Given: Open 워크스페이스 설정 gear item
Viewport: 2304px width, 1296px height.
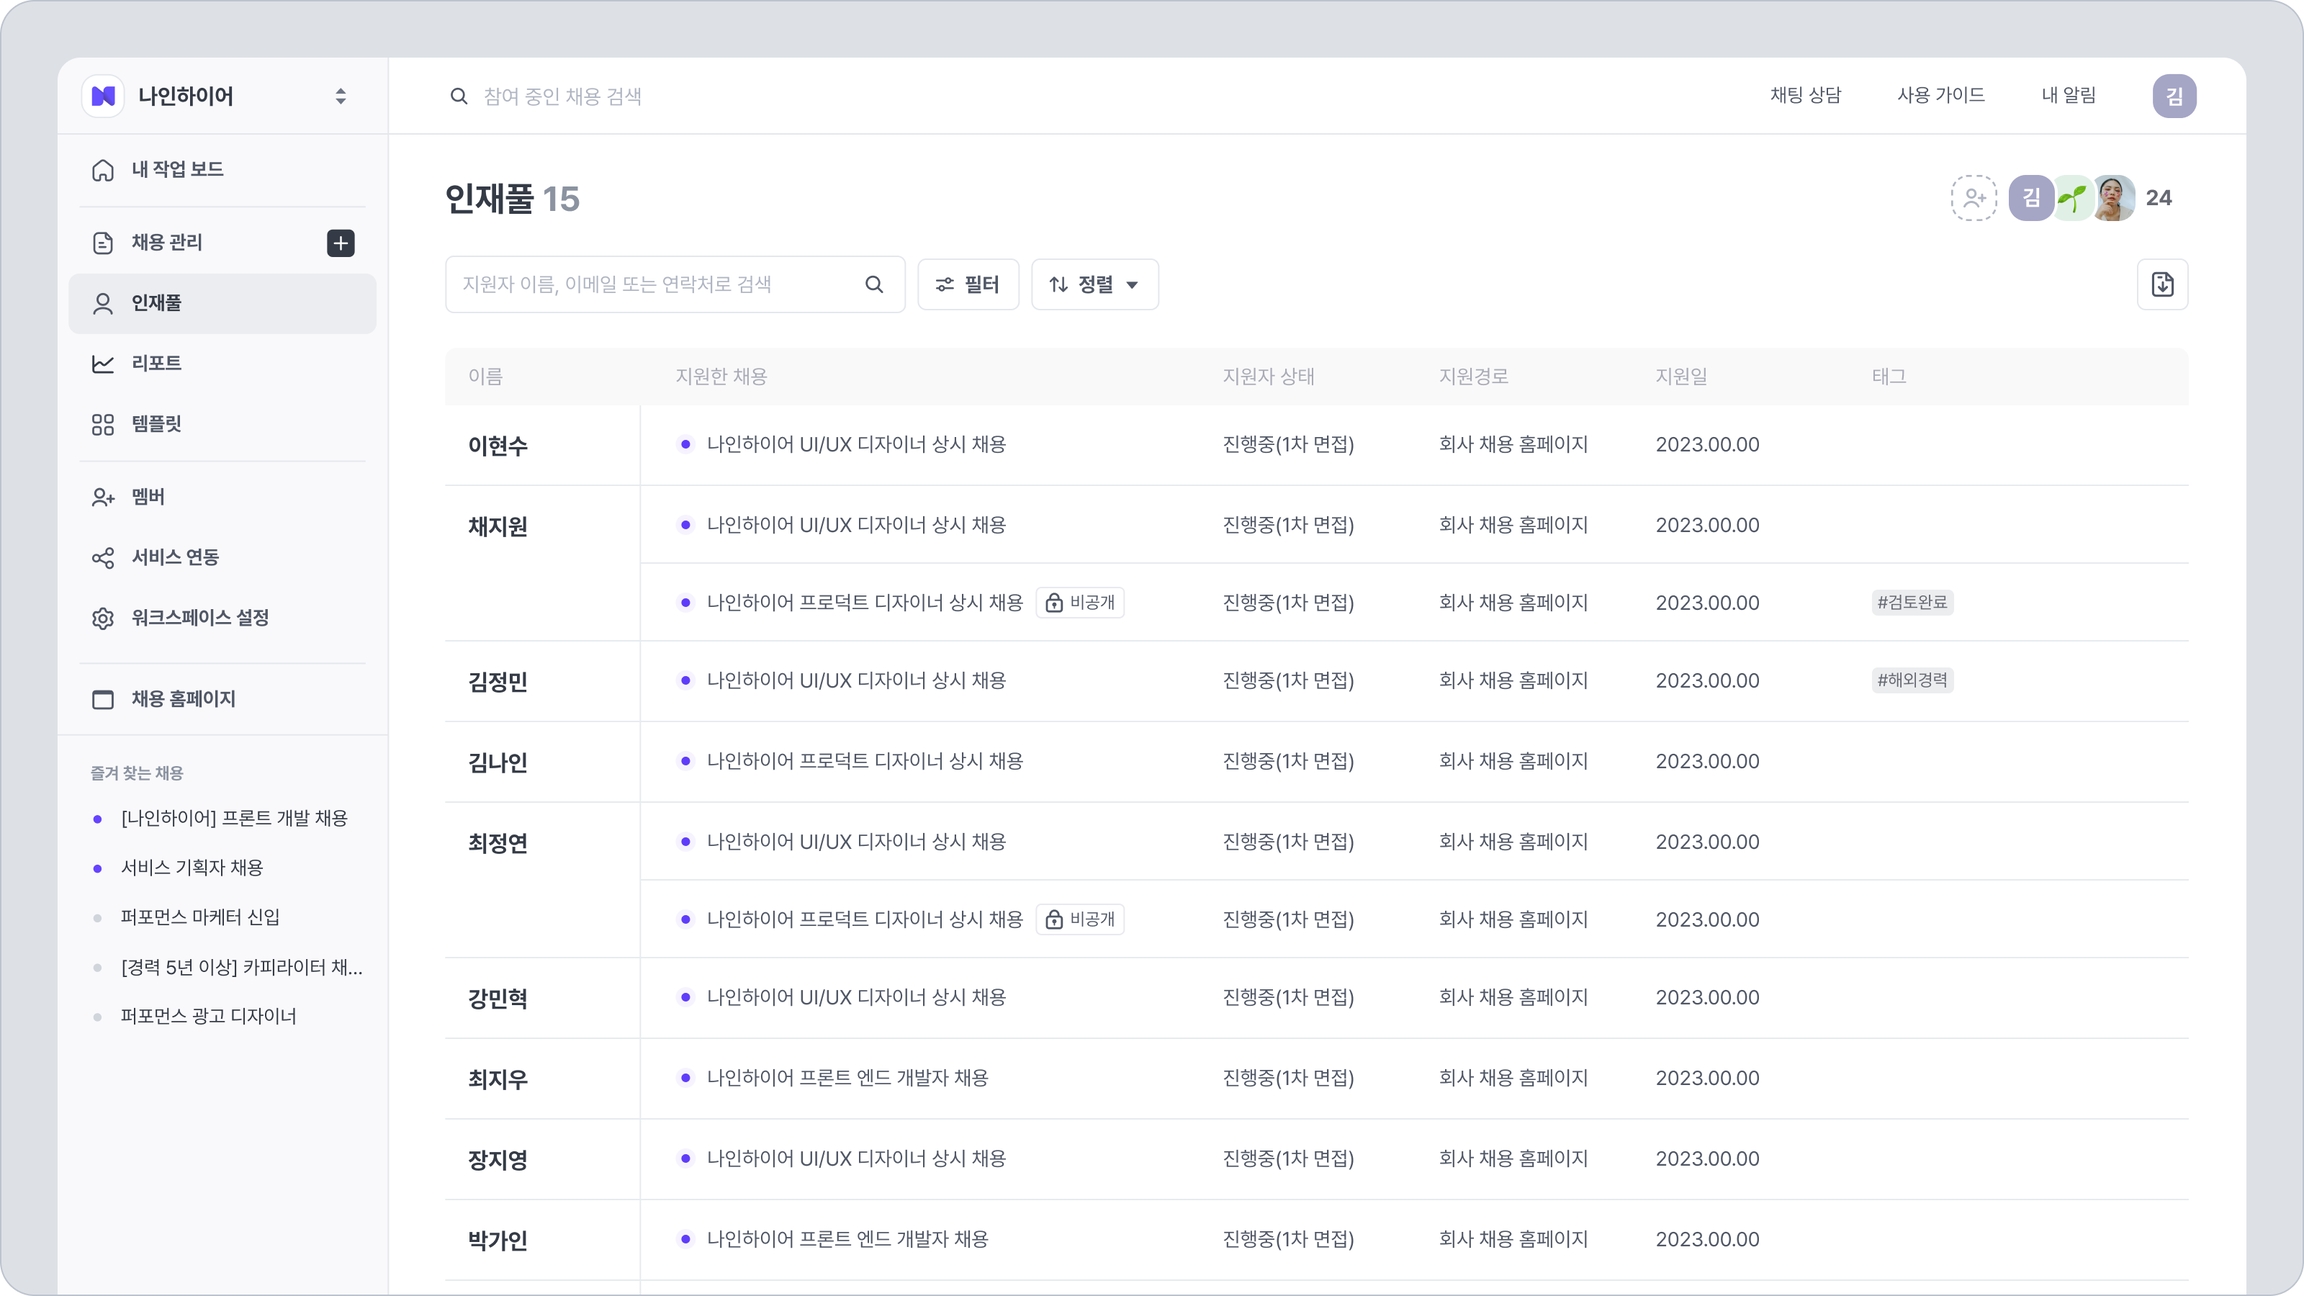Looking at the screenshot, I should (x=200, y=618).
